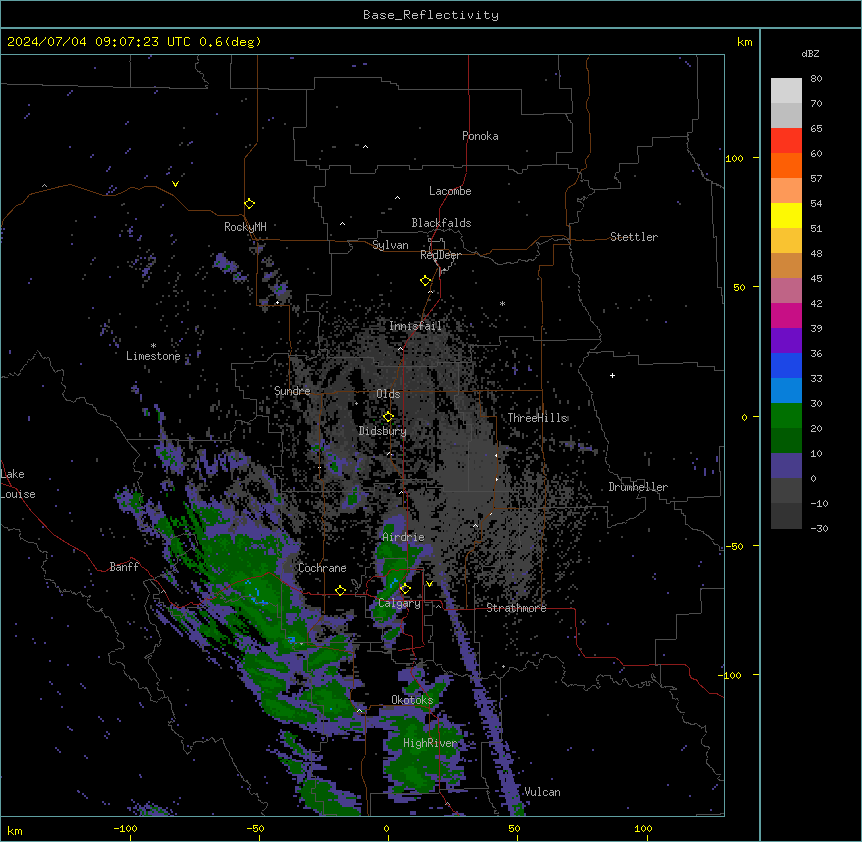This screenshot has width=862, height=842.
Task: Click the Lake Louise label
Action: coord(18,484)
